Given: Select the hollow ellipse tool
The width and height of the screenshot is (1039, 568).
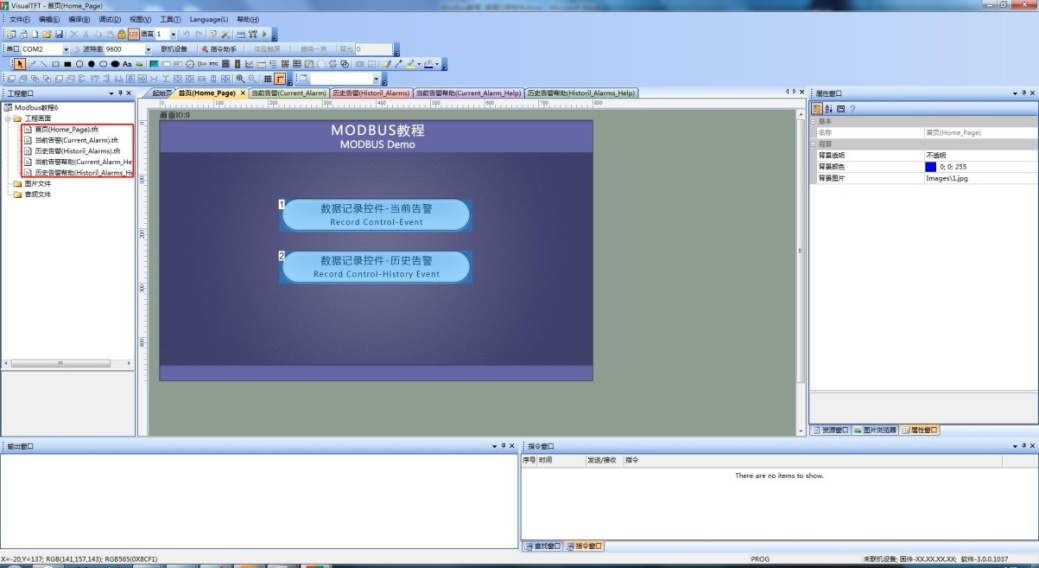Looking at the screenshot, I should point(103,64).
